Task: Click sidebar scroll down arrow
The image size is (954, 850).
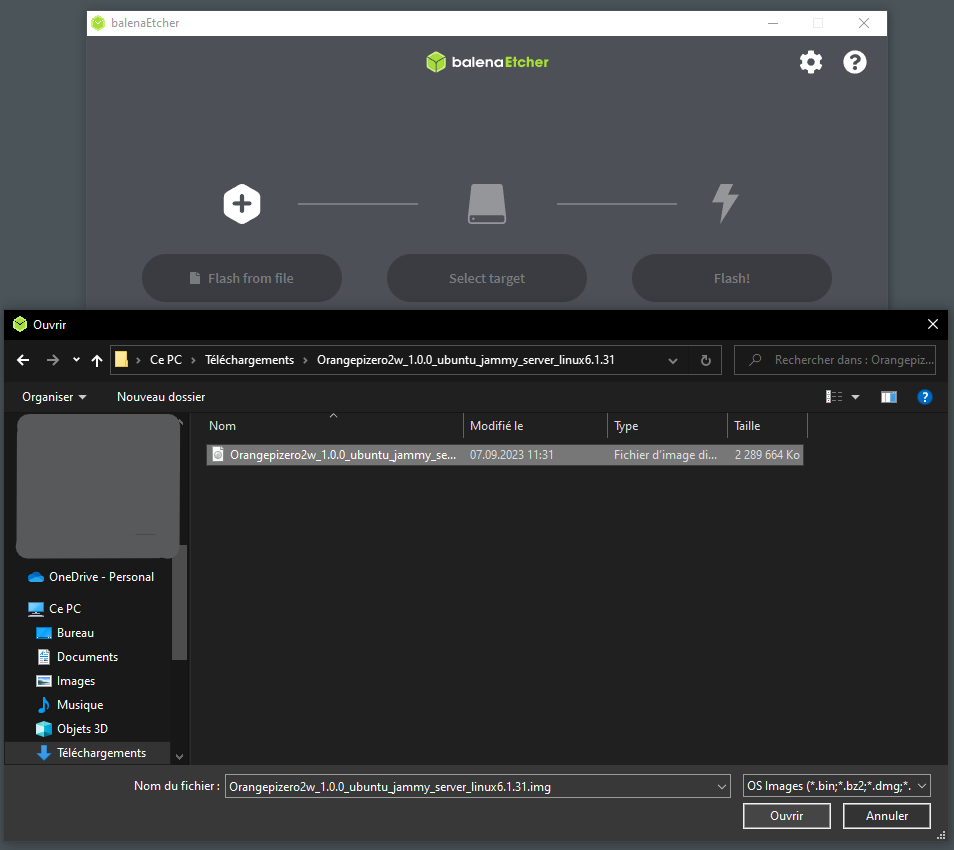Action: tap(179, 756)
